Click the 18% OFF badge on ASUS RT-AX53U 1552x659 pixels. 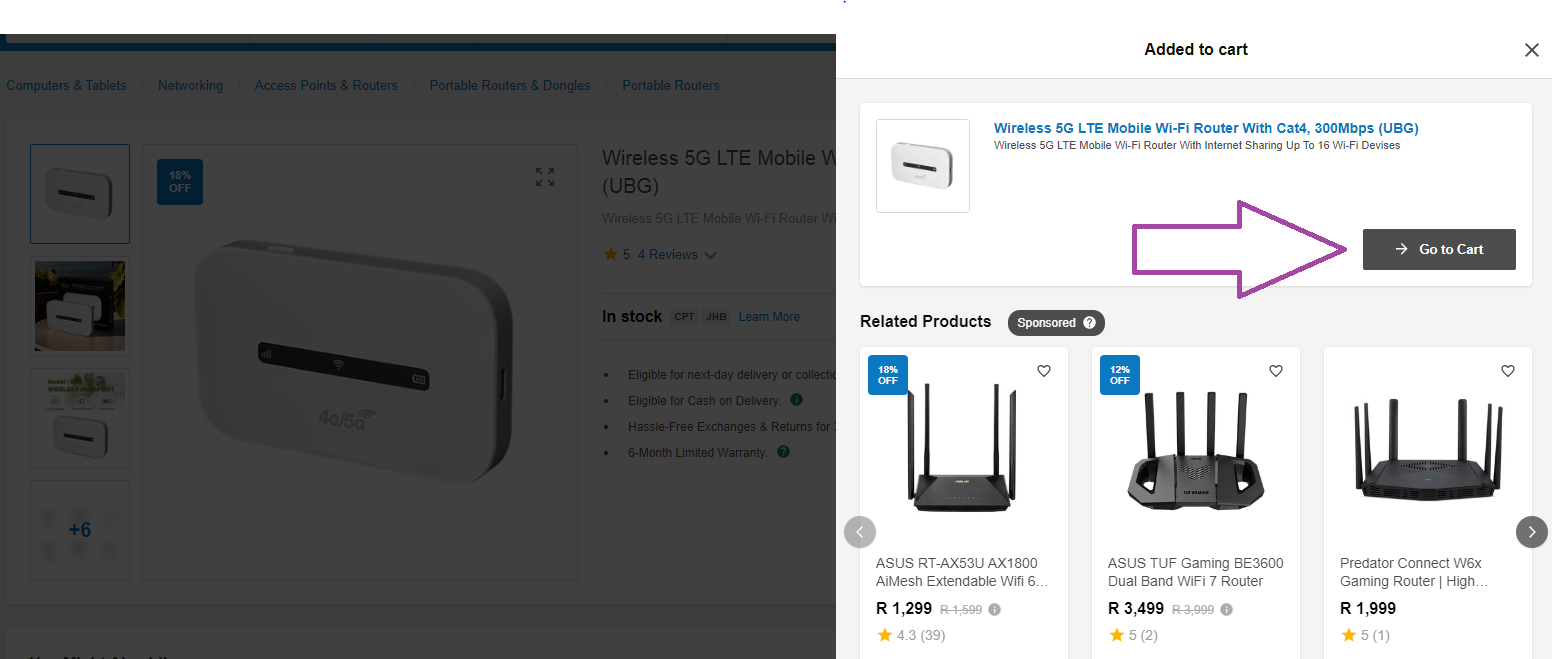(x=888, y=375)
